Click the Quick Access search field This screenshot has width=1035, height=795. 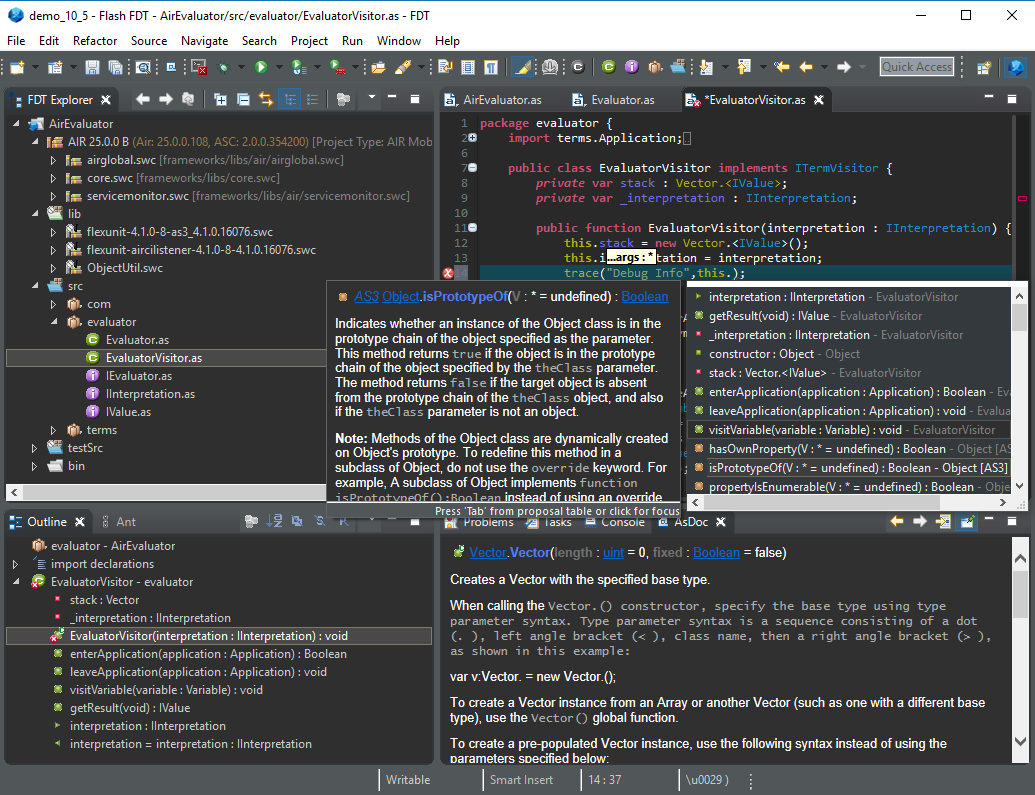(917, 67)
